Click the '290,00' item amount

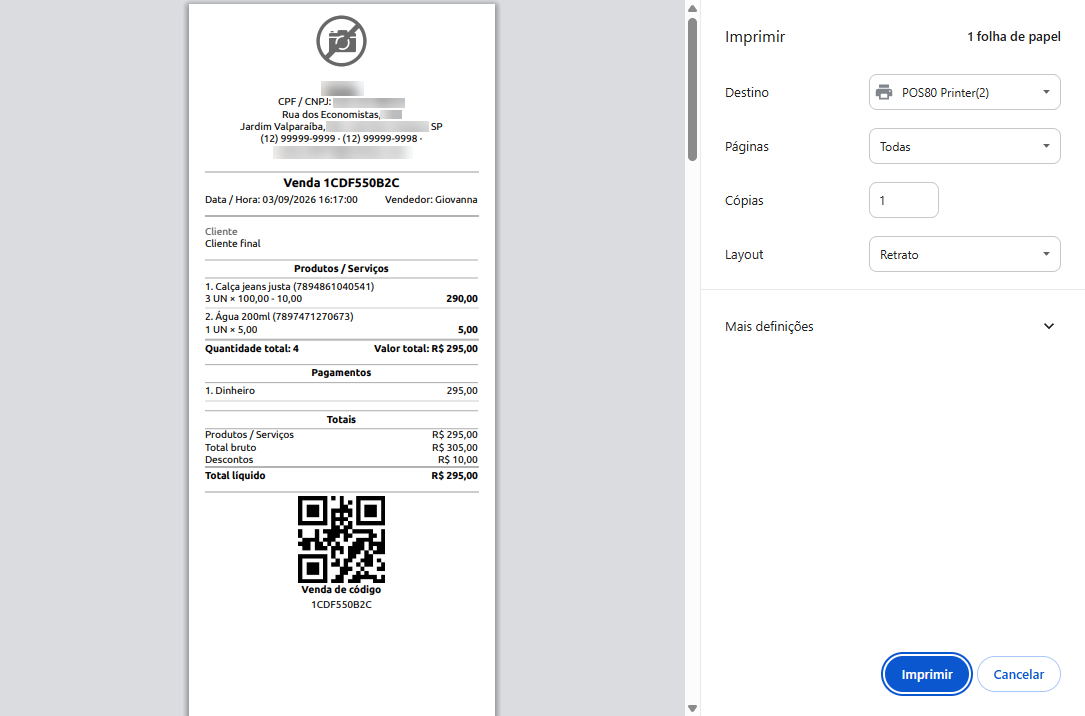click(462, 299)
